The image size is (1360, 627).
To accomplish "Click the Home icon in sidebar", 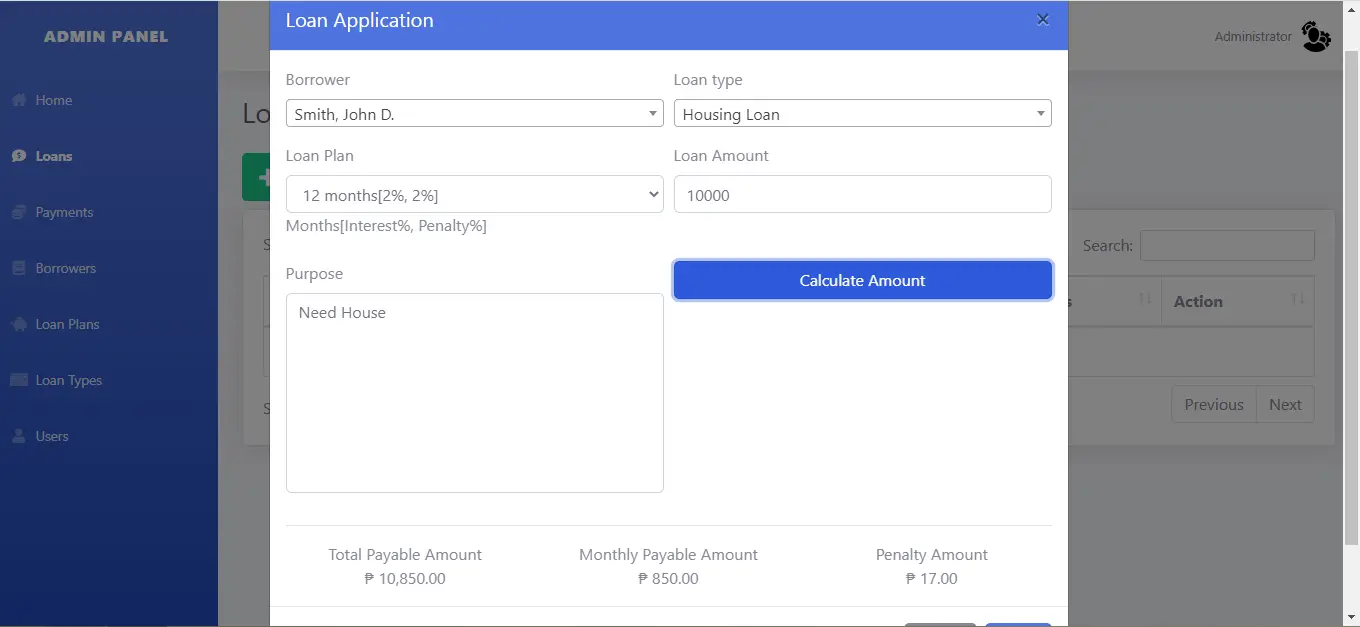I will pyautogui.click(x=18, y=100).
